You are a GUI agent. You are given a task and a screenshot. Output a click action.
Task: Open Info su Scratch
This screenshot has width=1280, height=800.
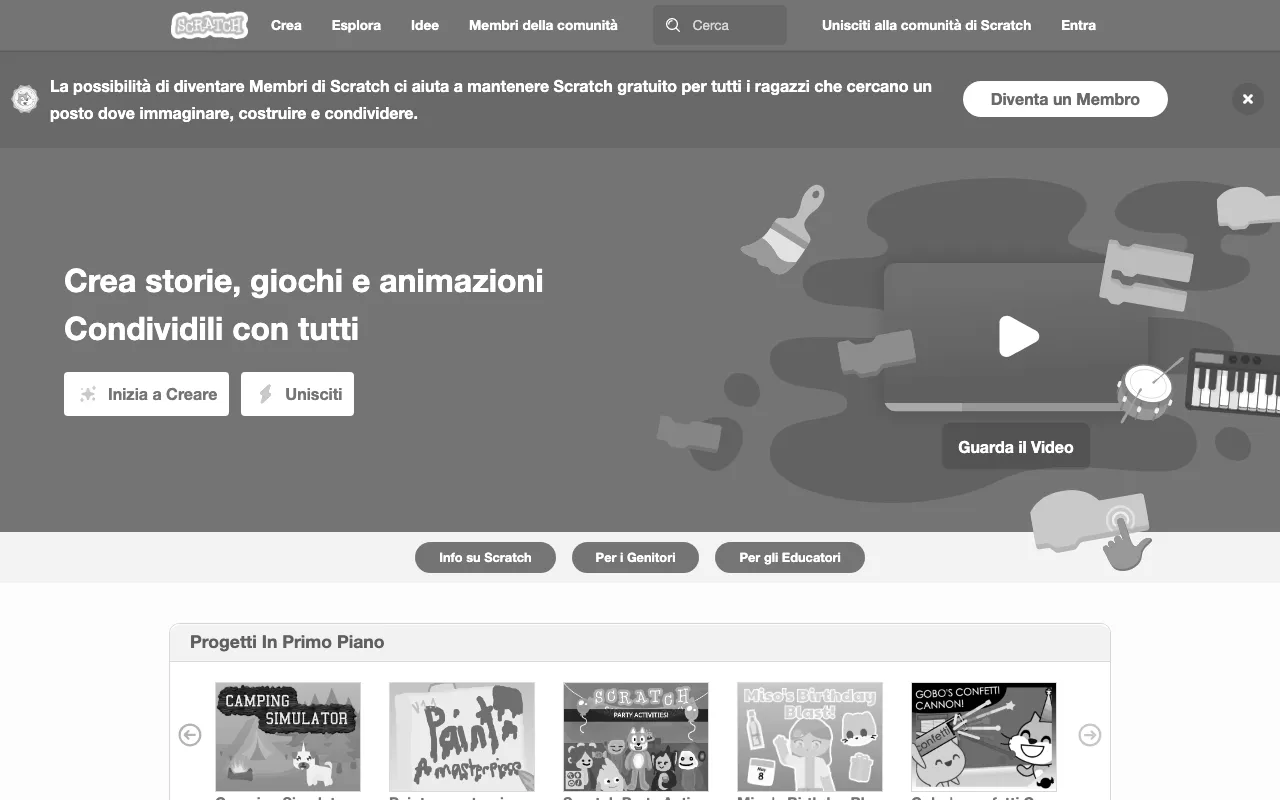click(485, 557)
